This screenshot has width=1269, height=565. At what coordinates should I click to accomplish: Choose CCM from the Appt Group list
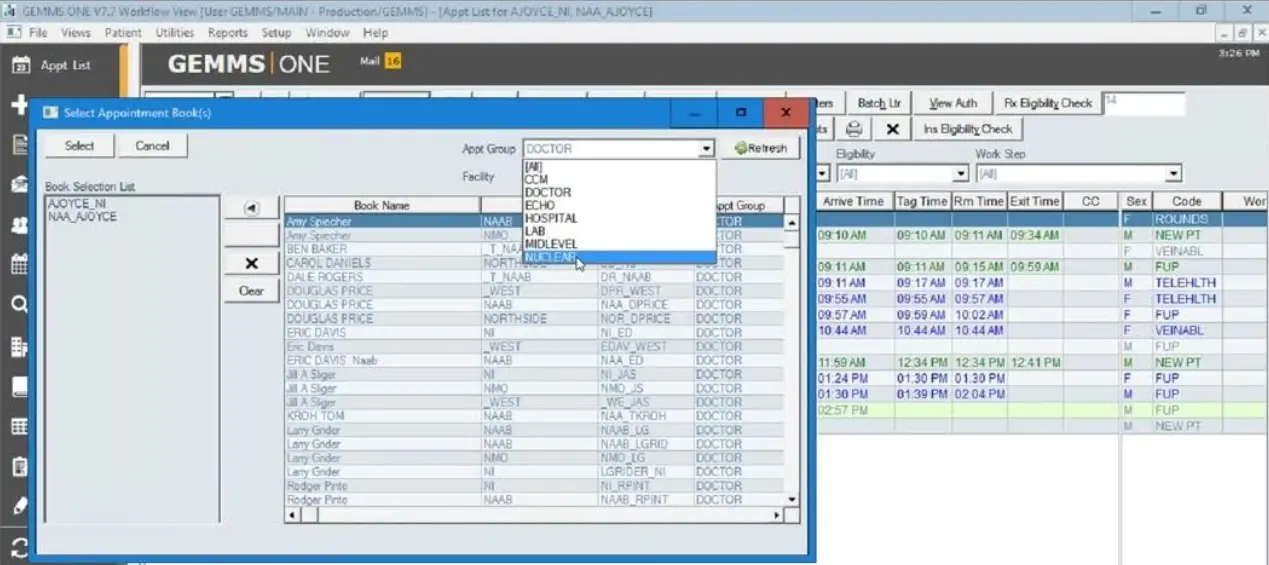pos(619,179)
